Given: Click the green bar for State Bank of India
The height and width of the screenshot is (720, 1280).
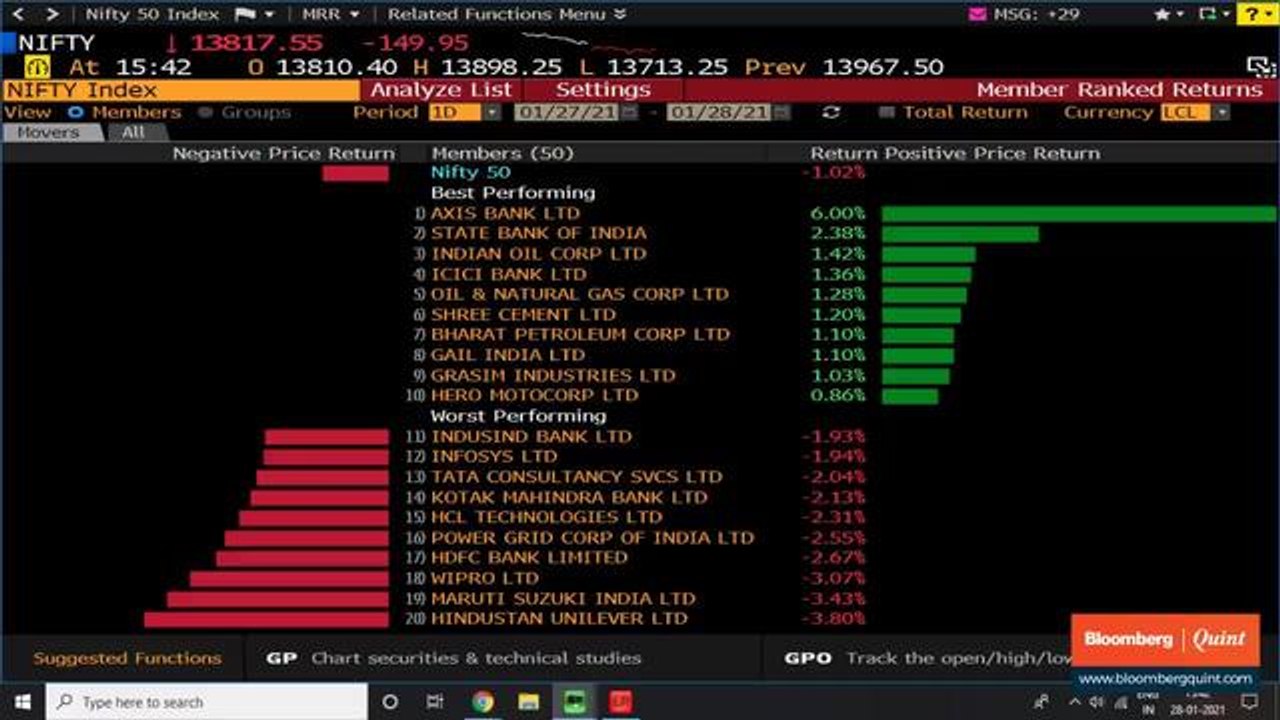Looking at the screenshot, I should pos(960,233).
